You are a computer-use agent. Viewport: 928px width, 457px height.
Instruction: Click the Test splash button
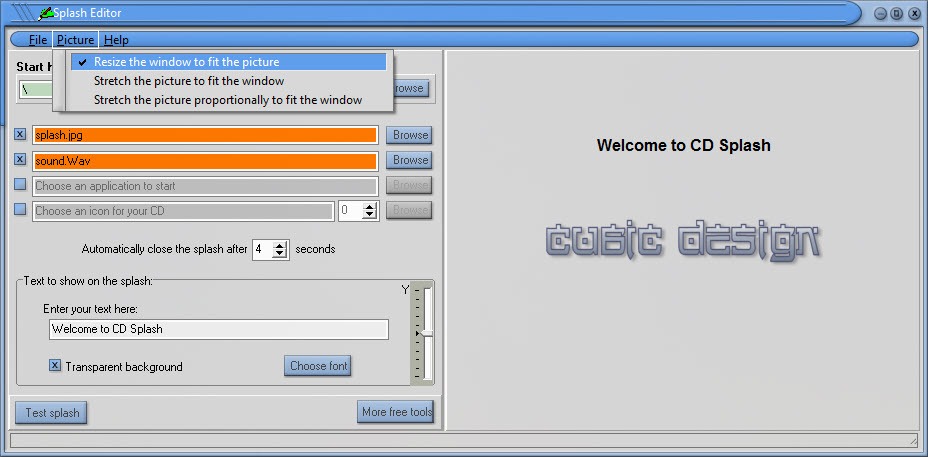click(x=50, y=413)
